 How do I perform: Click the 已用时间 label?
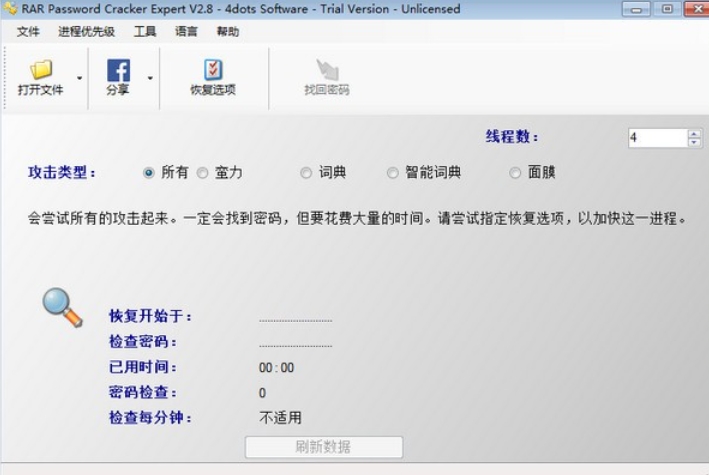(x=142, y=367)
